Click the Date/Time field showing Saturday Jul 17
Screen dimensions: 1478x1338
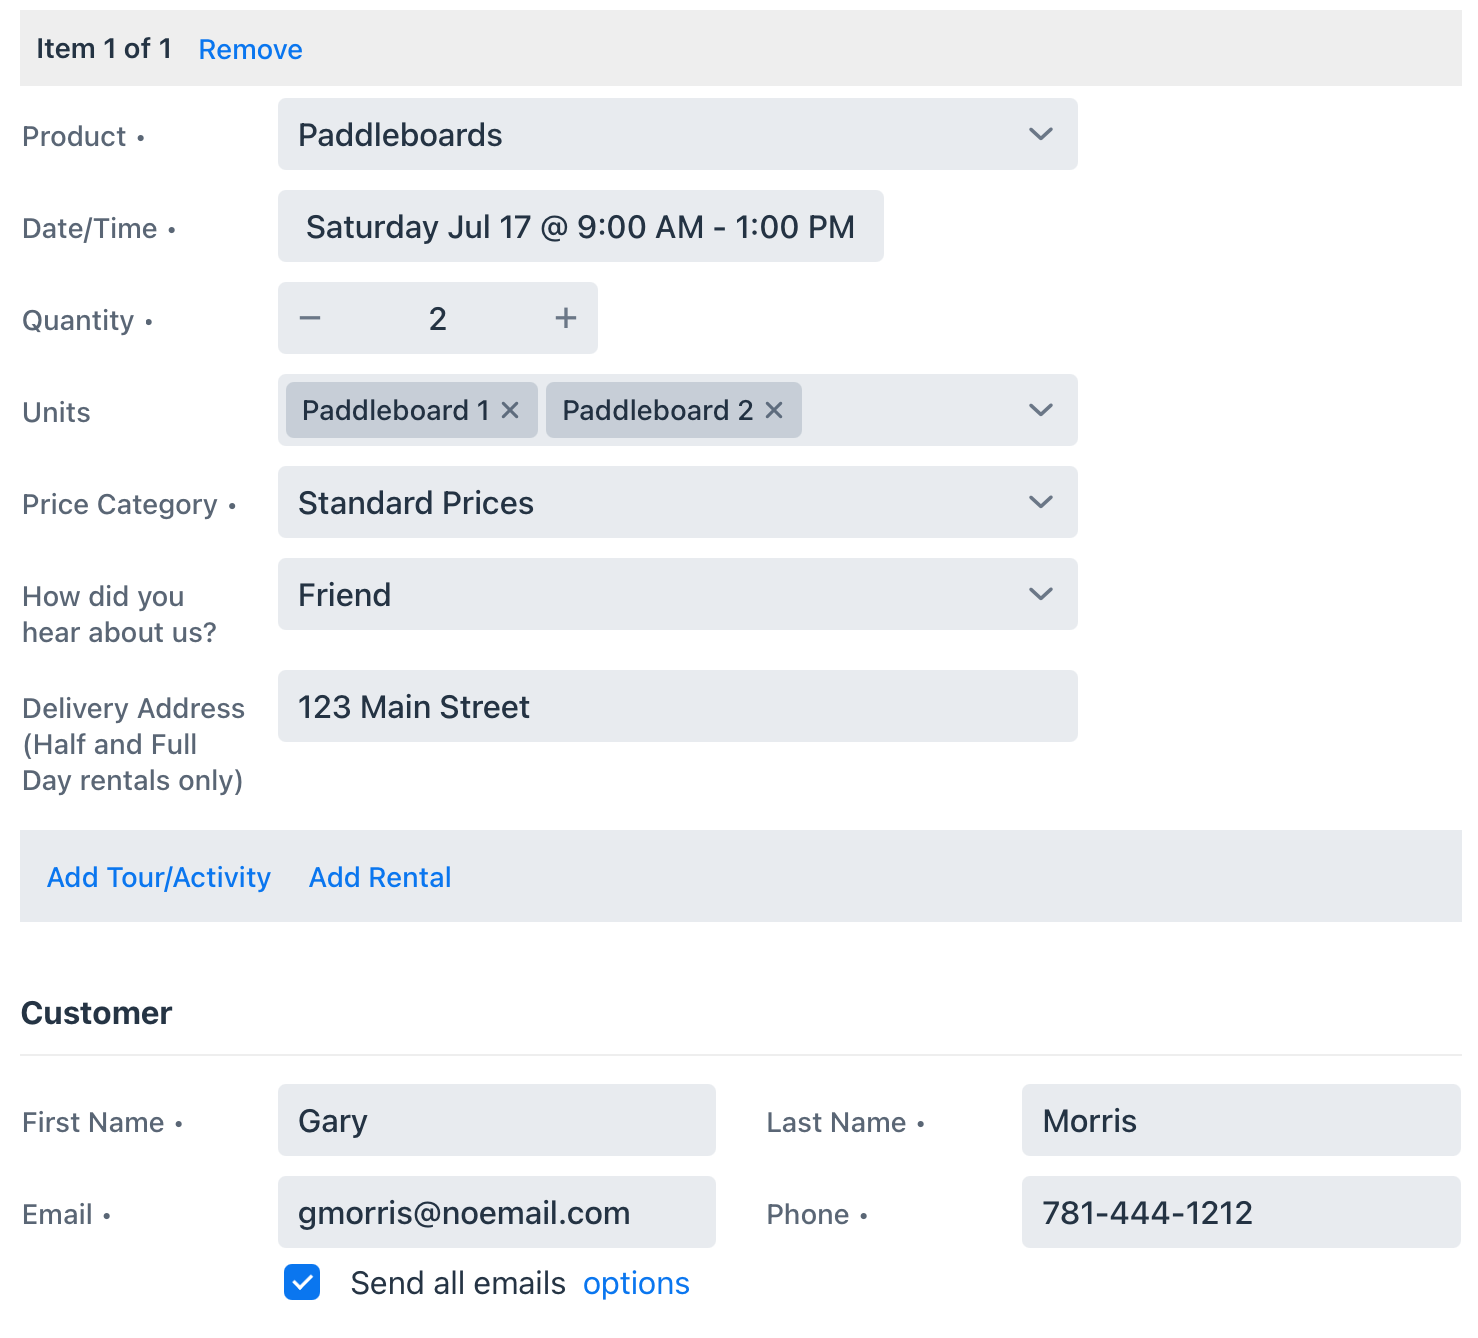coord(581,226)
